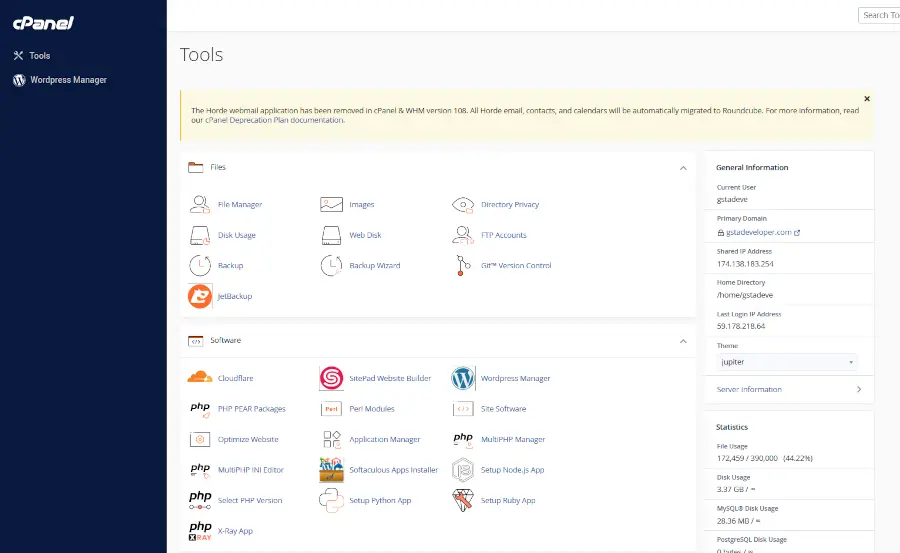Open the Backup clock icon
This screenshot has width=900, height=553.
200,265
